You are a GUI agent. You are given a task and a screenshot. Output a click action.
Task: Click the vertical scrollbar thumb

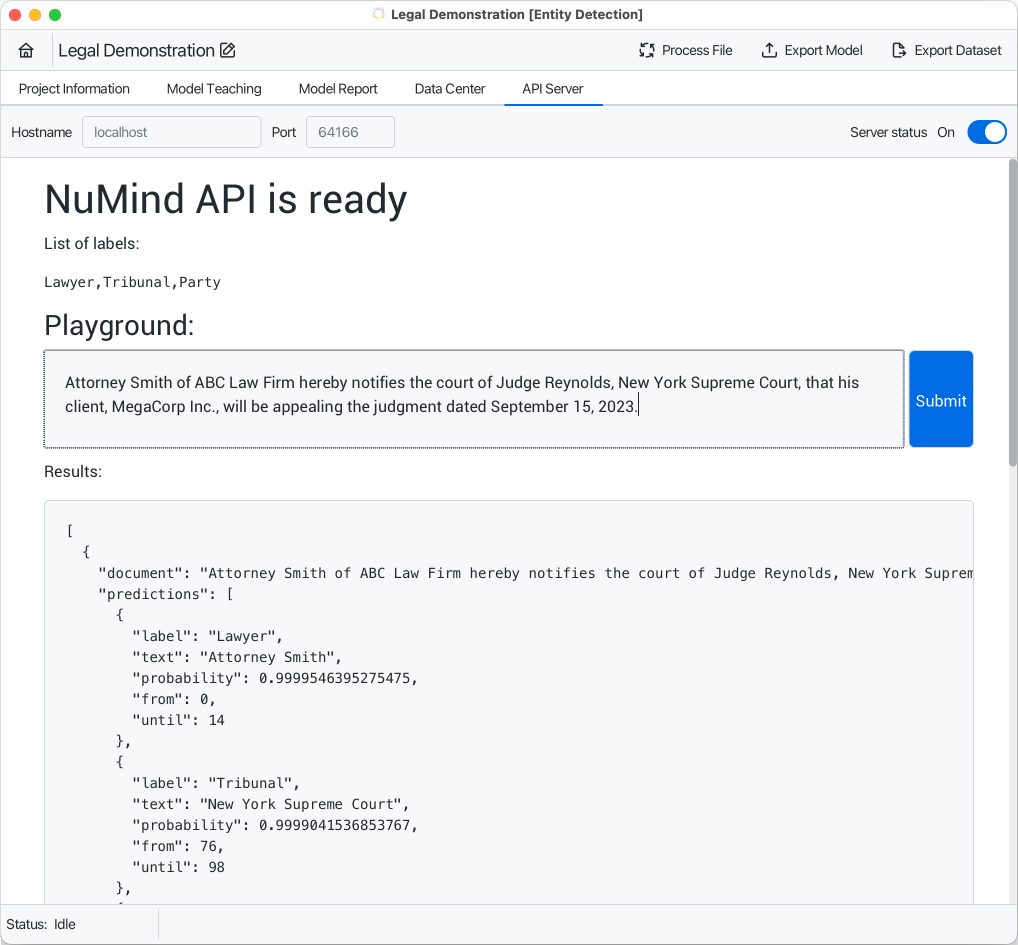(1012, 312)
